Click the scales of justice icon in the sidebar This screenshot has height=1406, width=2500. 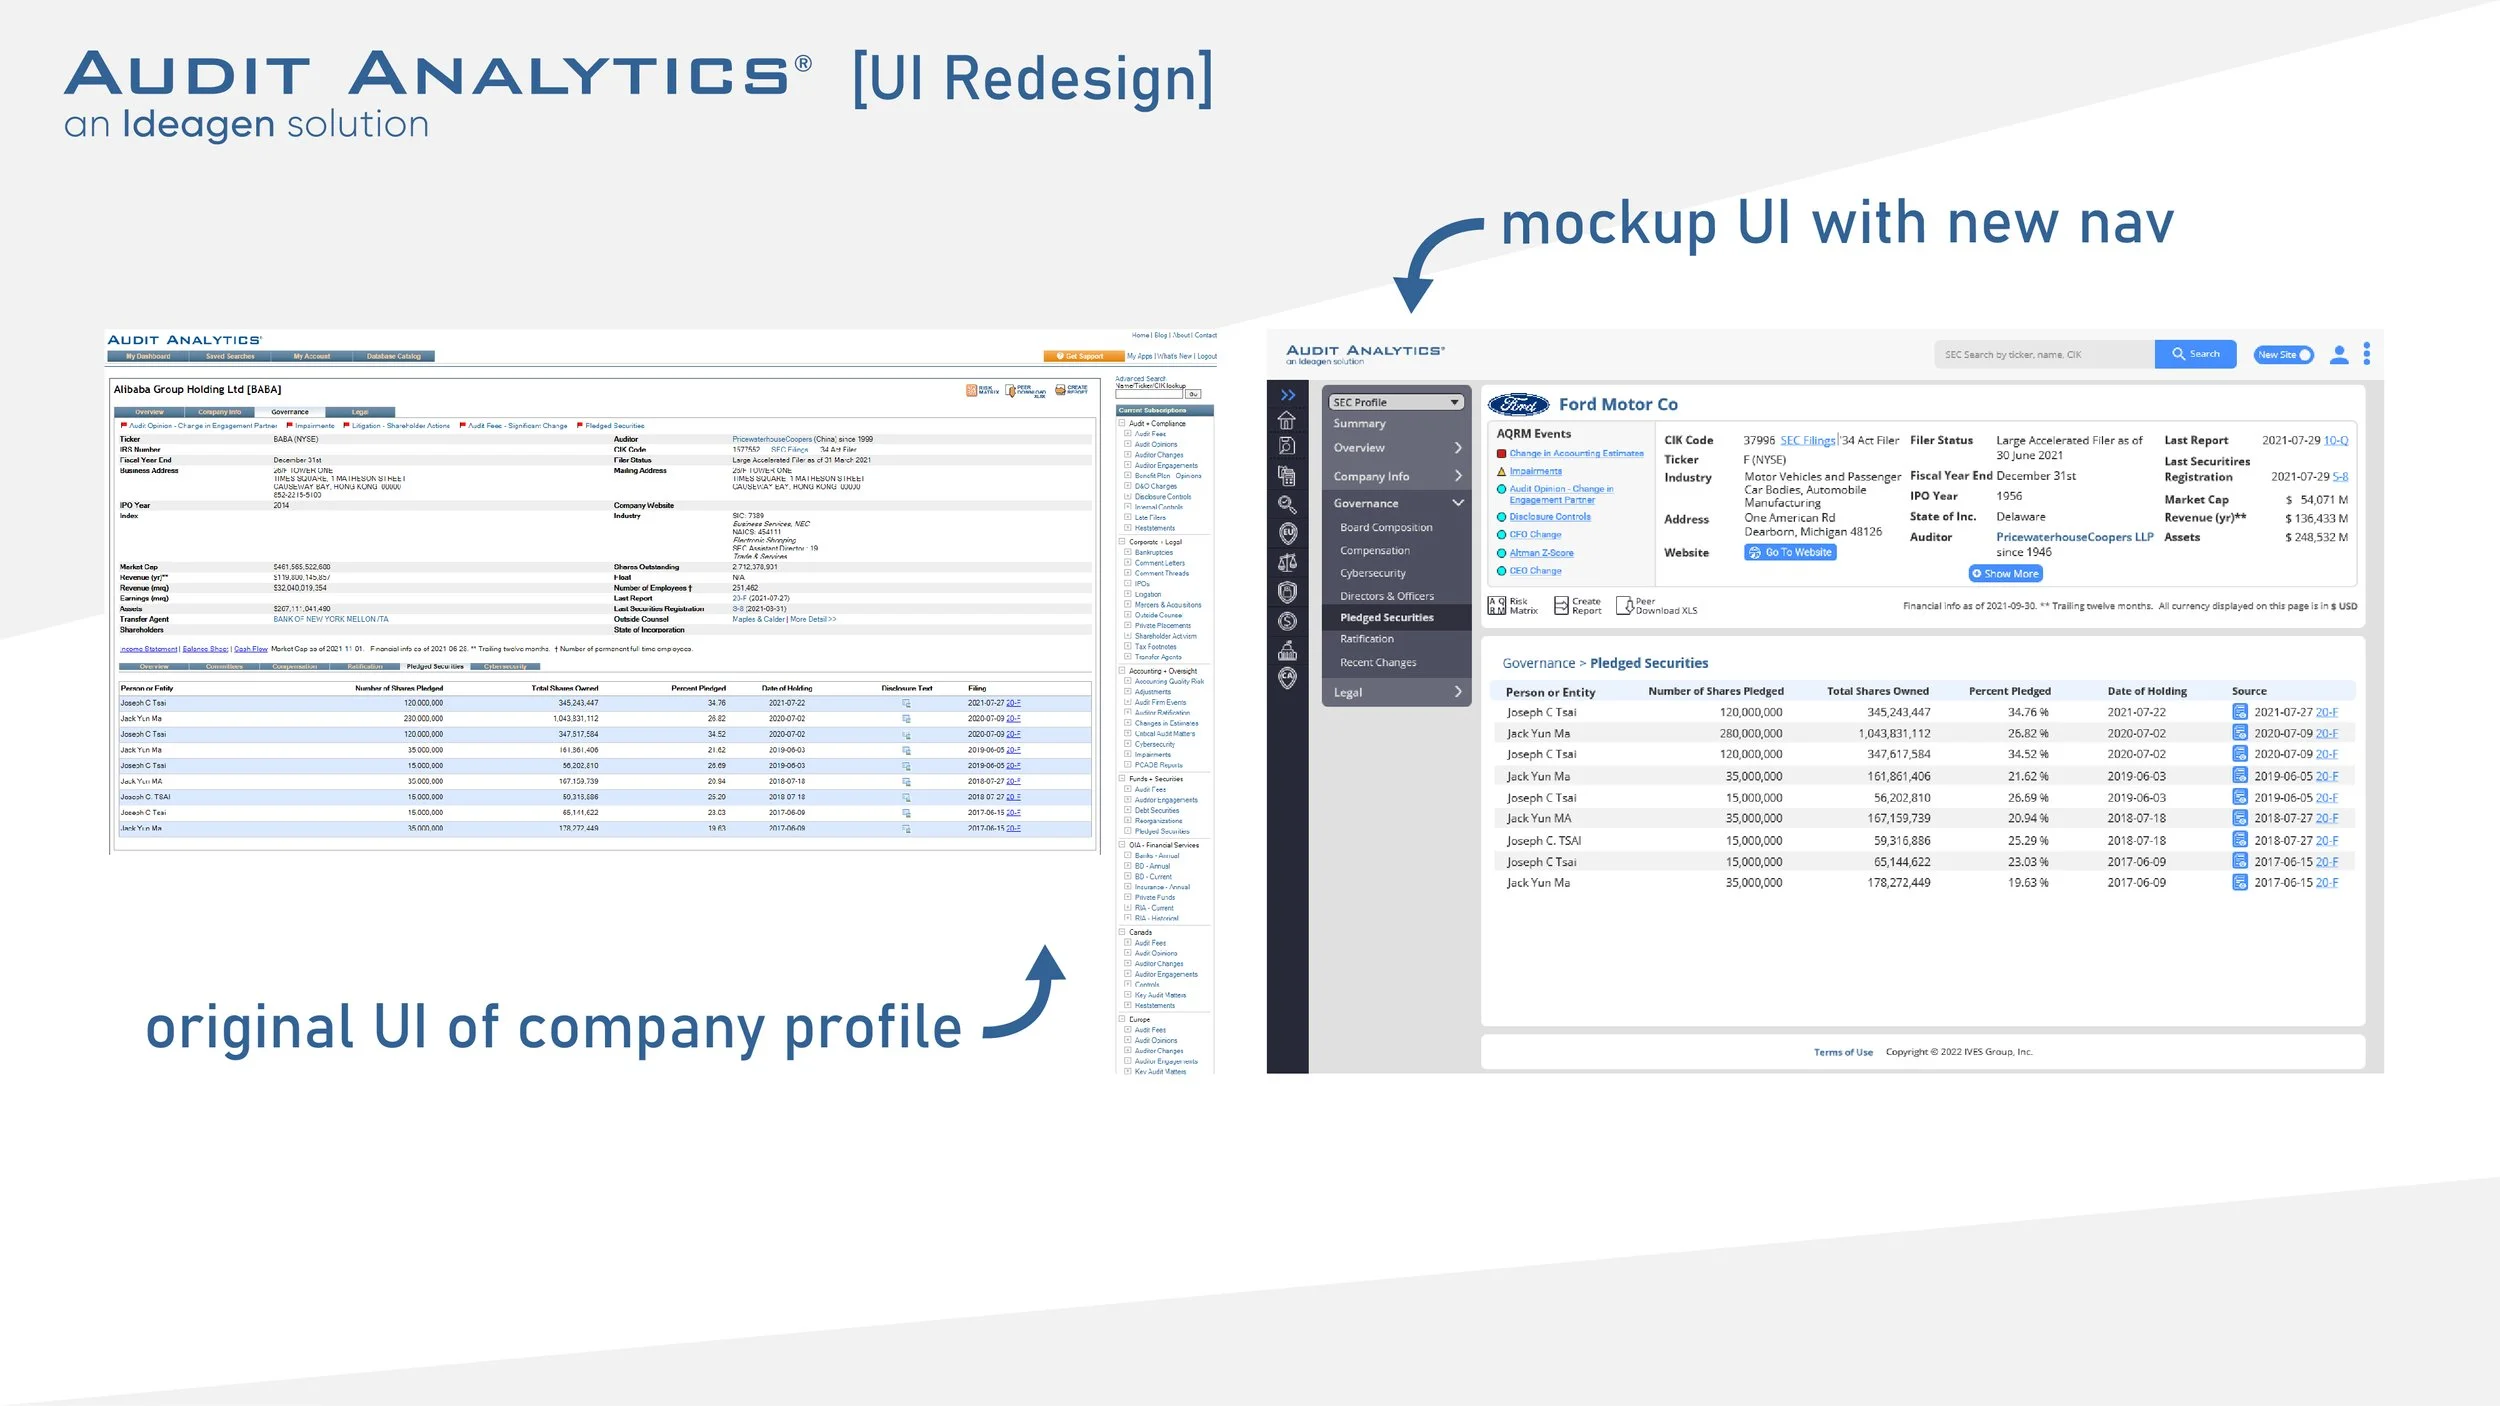pyautogui.click(x=1287, y=563)
